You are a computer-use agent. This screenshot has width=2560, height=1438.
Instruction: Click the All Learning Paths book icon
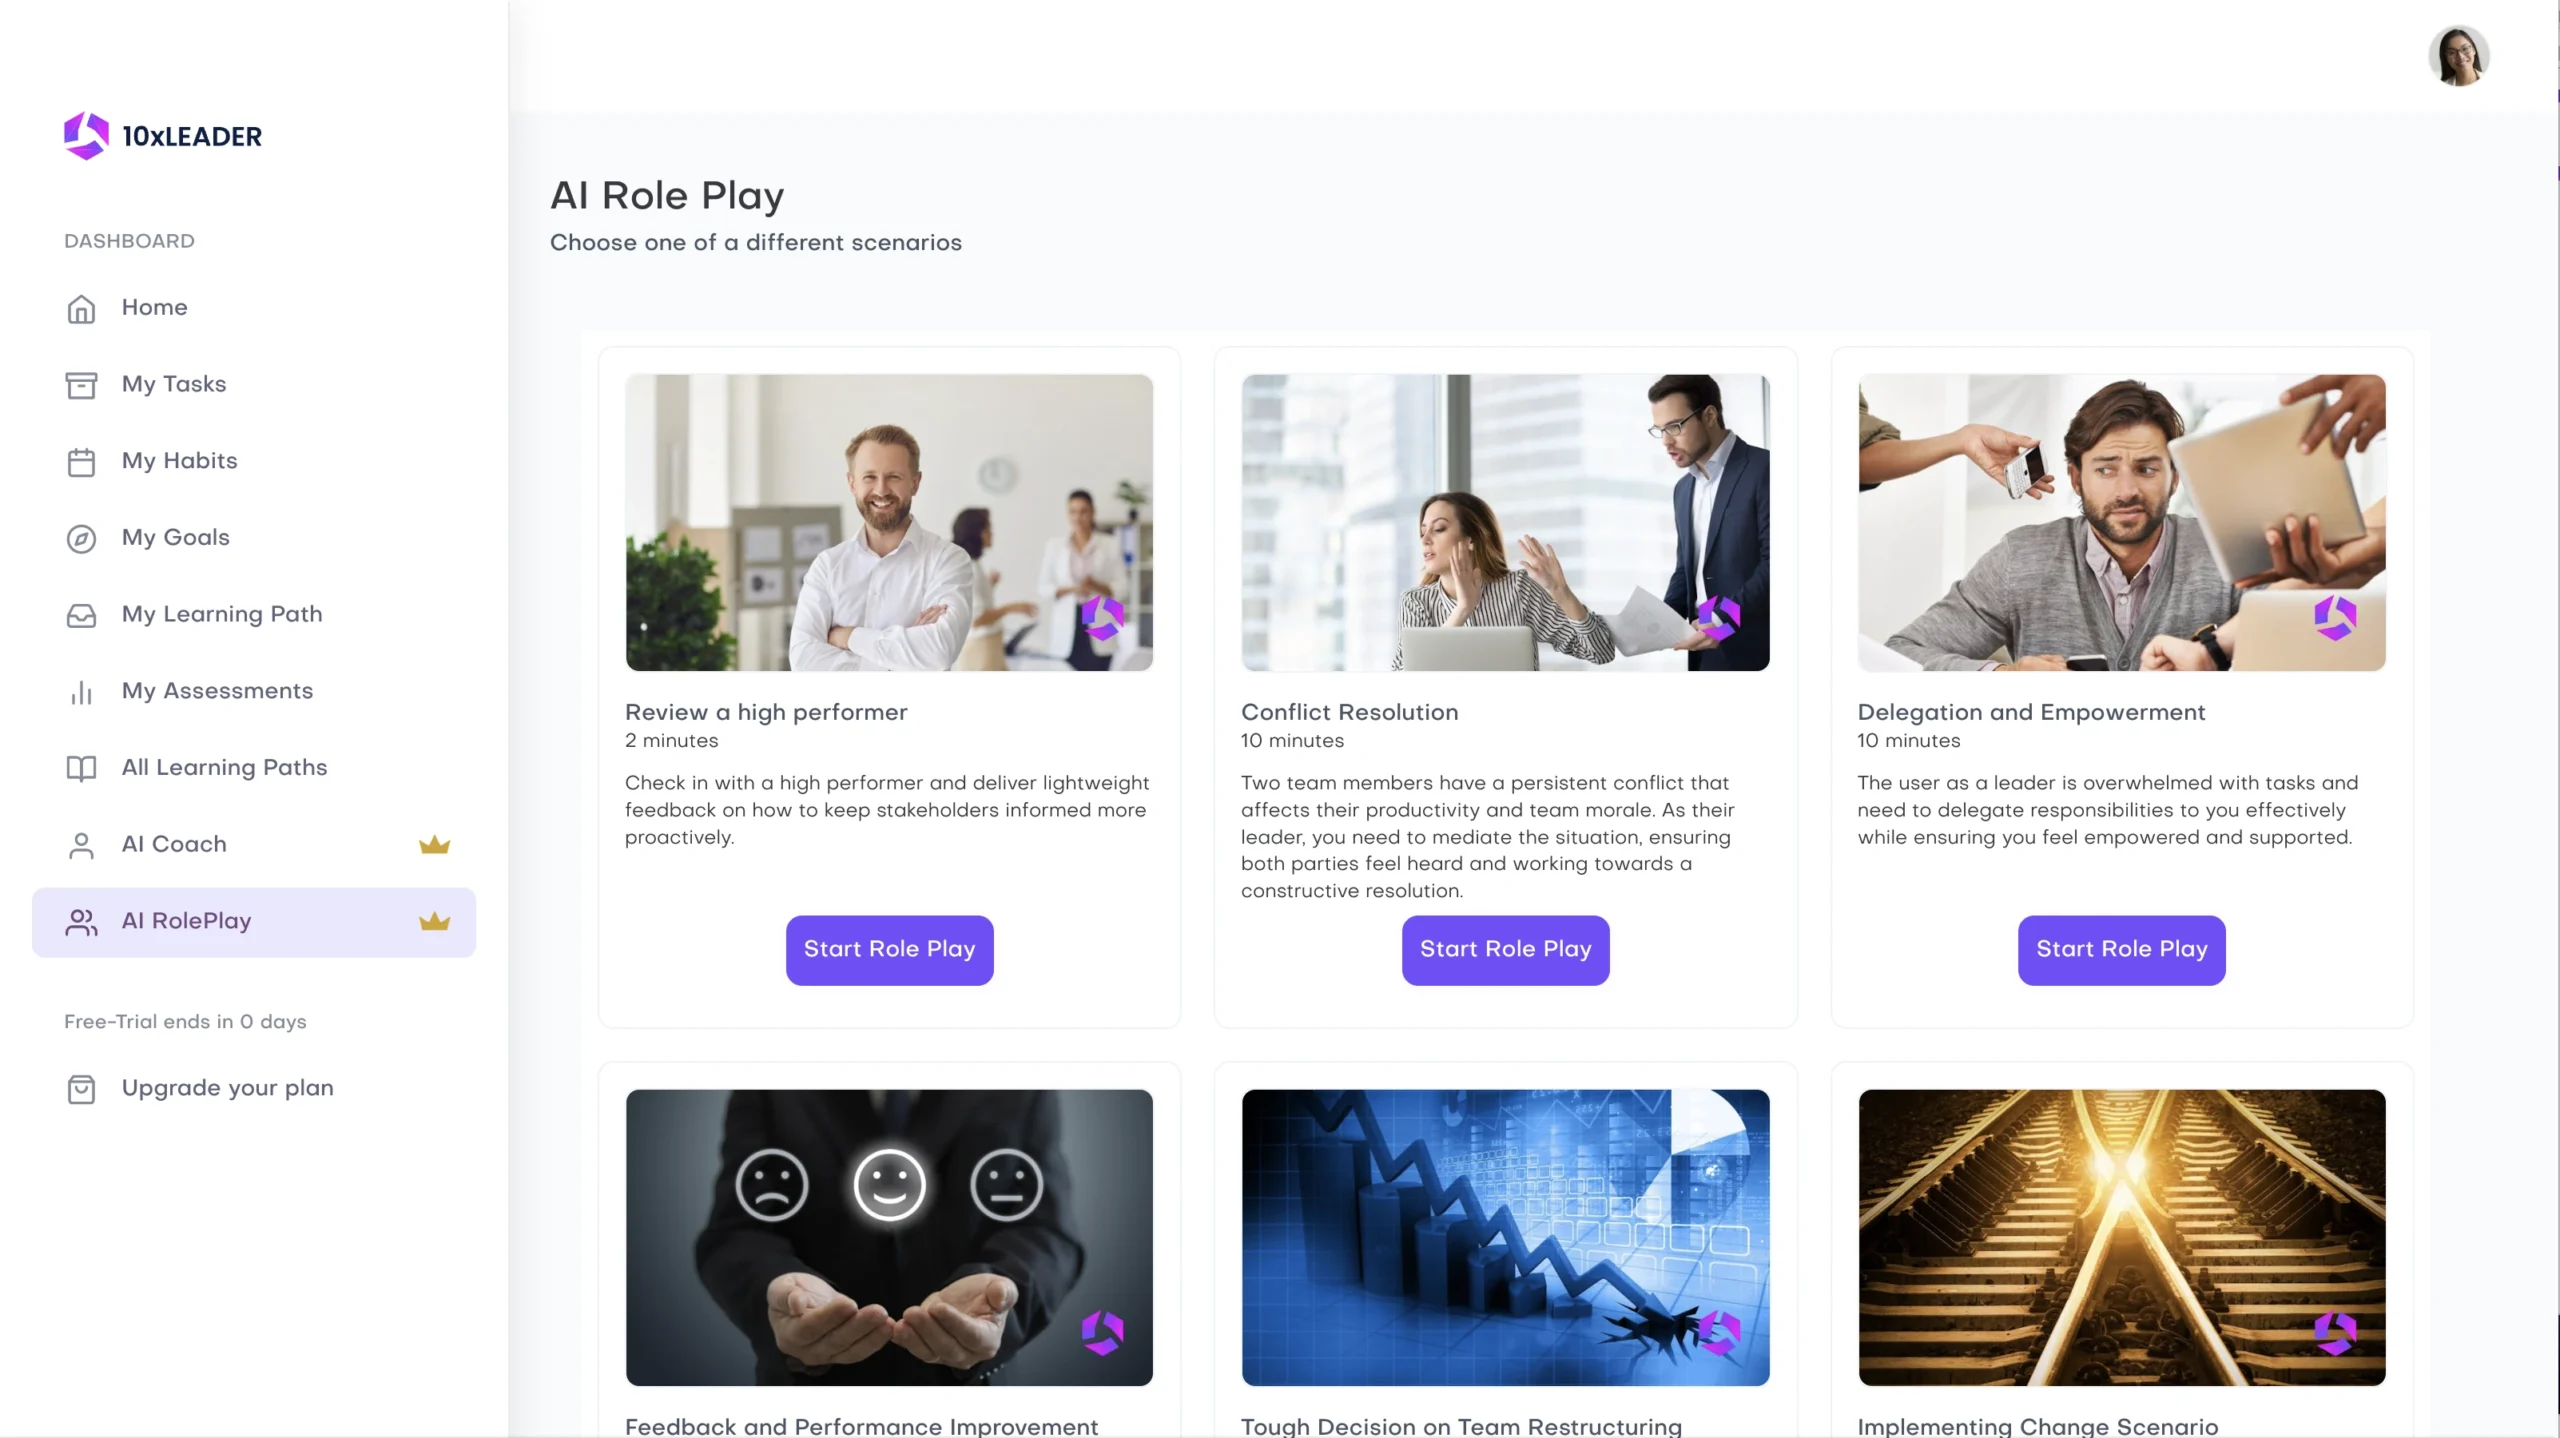tap(81, 768)
